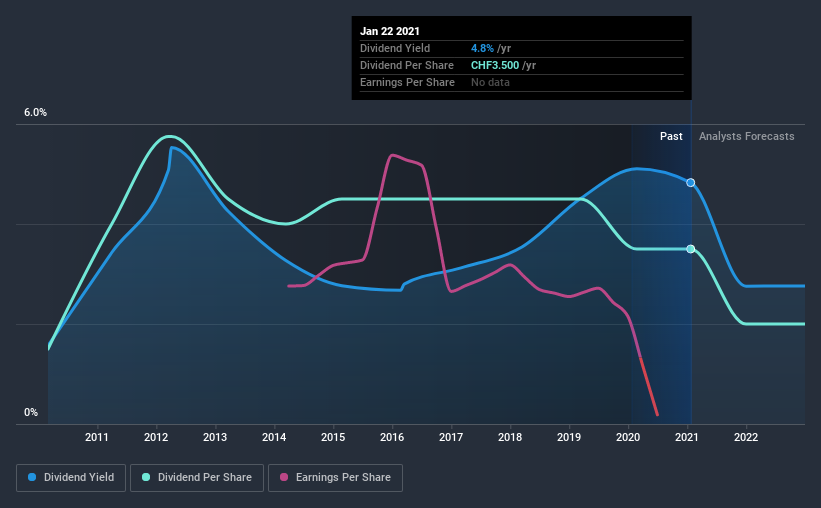The image size is (821, 508).
Task: Click the 6.0% y-axis label
Action: coord(35,113)
